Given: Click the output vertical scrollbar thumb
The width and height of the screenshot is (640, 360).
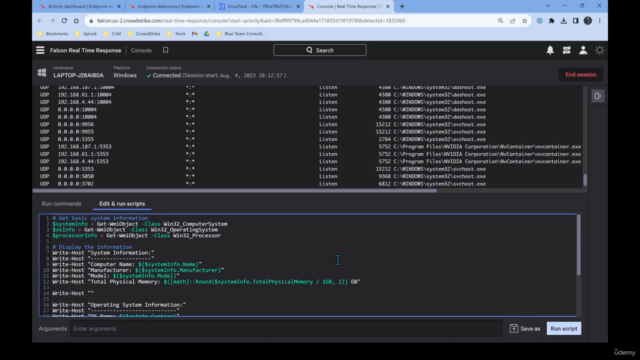Looking at the screenshot, I should pyautogui.click(x=585, y=180).
